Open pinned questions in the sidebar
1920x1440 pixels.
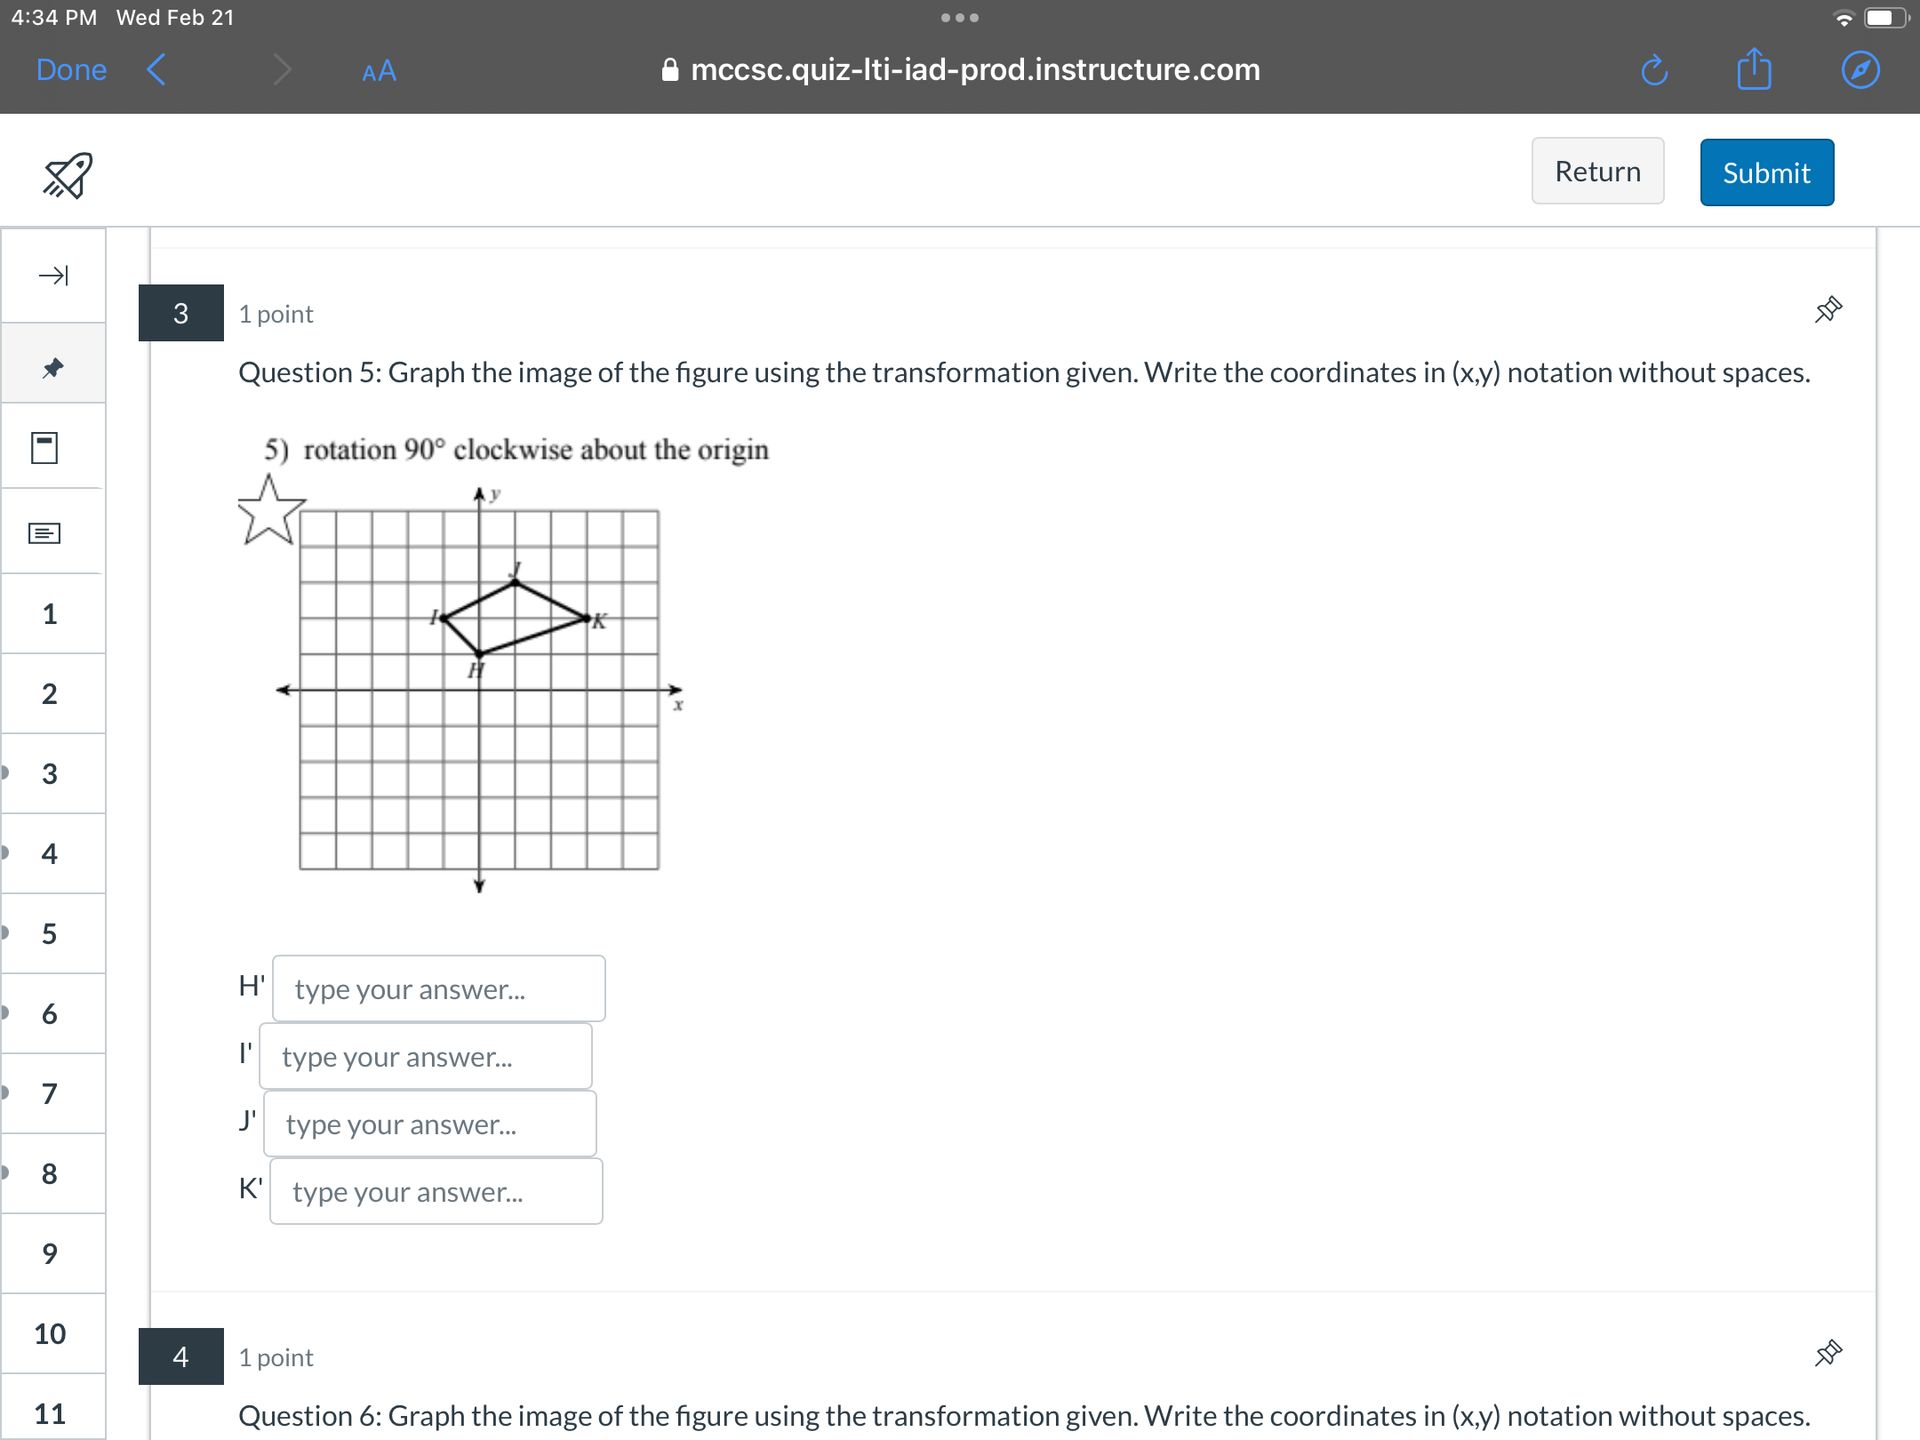click(x=53, y=367)
